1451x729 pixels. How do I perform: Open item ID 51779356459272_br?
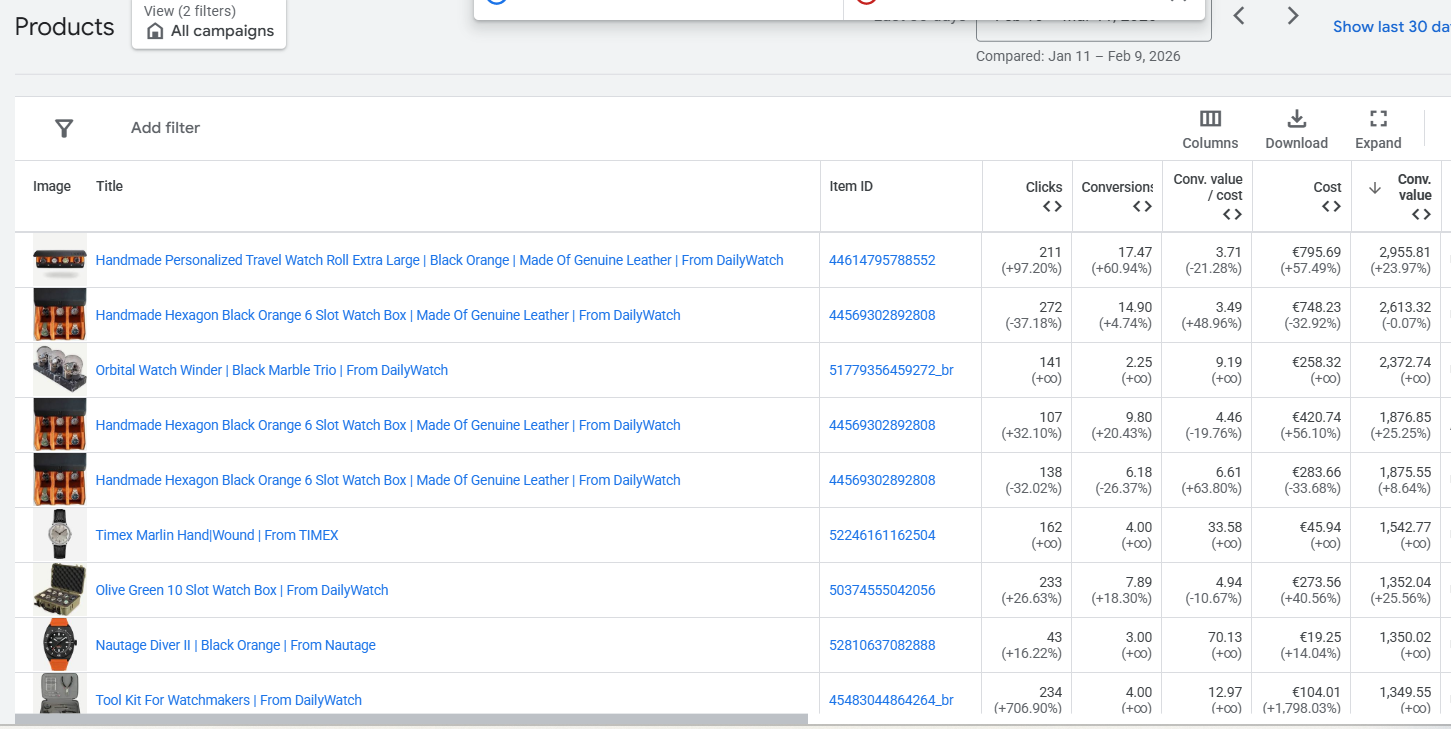[891, 370]
